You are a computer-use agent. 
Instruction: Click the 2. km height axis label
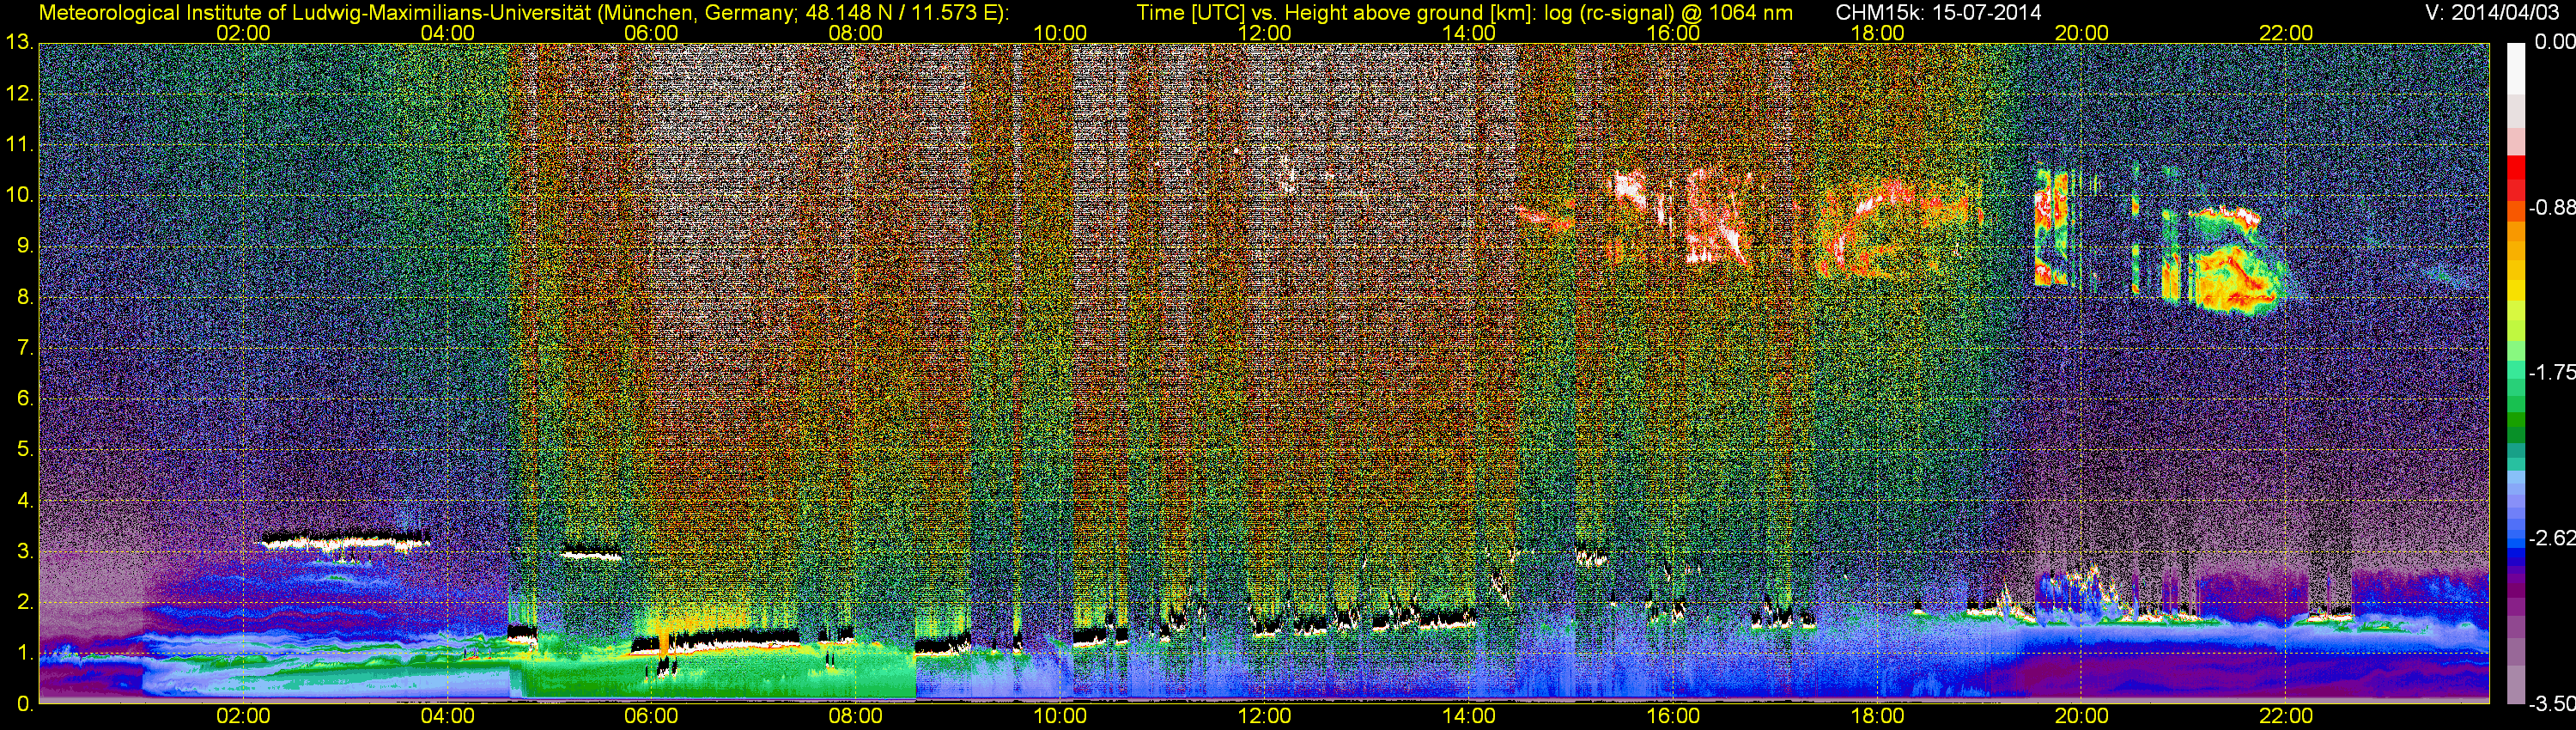24,602
